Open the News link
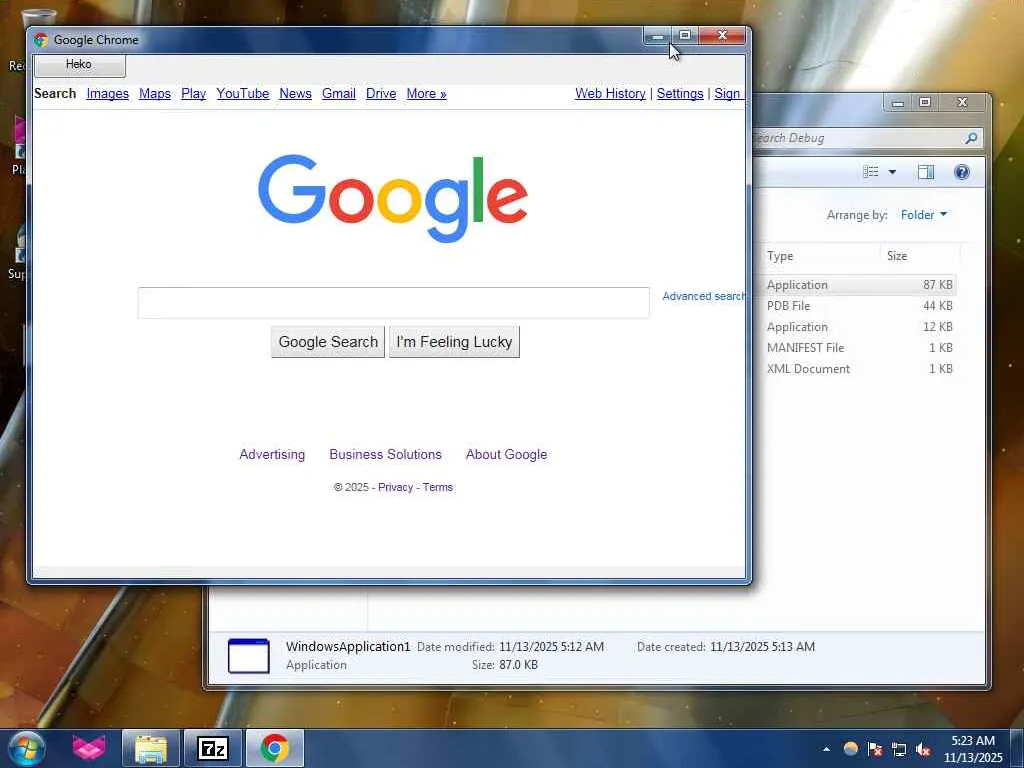Screen dimensions: 1024x768 295,93
